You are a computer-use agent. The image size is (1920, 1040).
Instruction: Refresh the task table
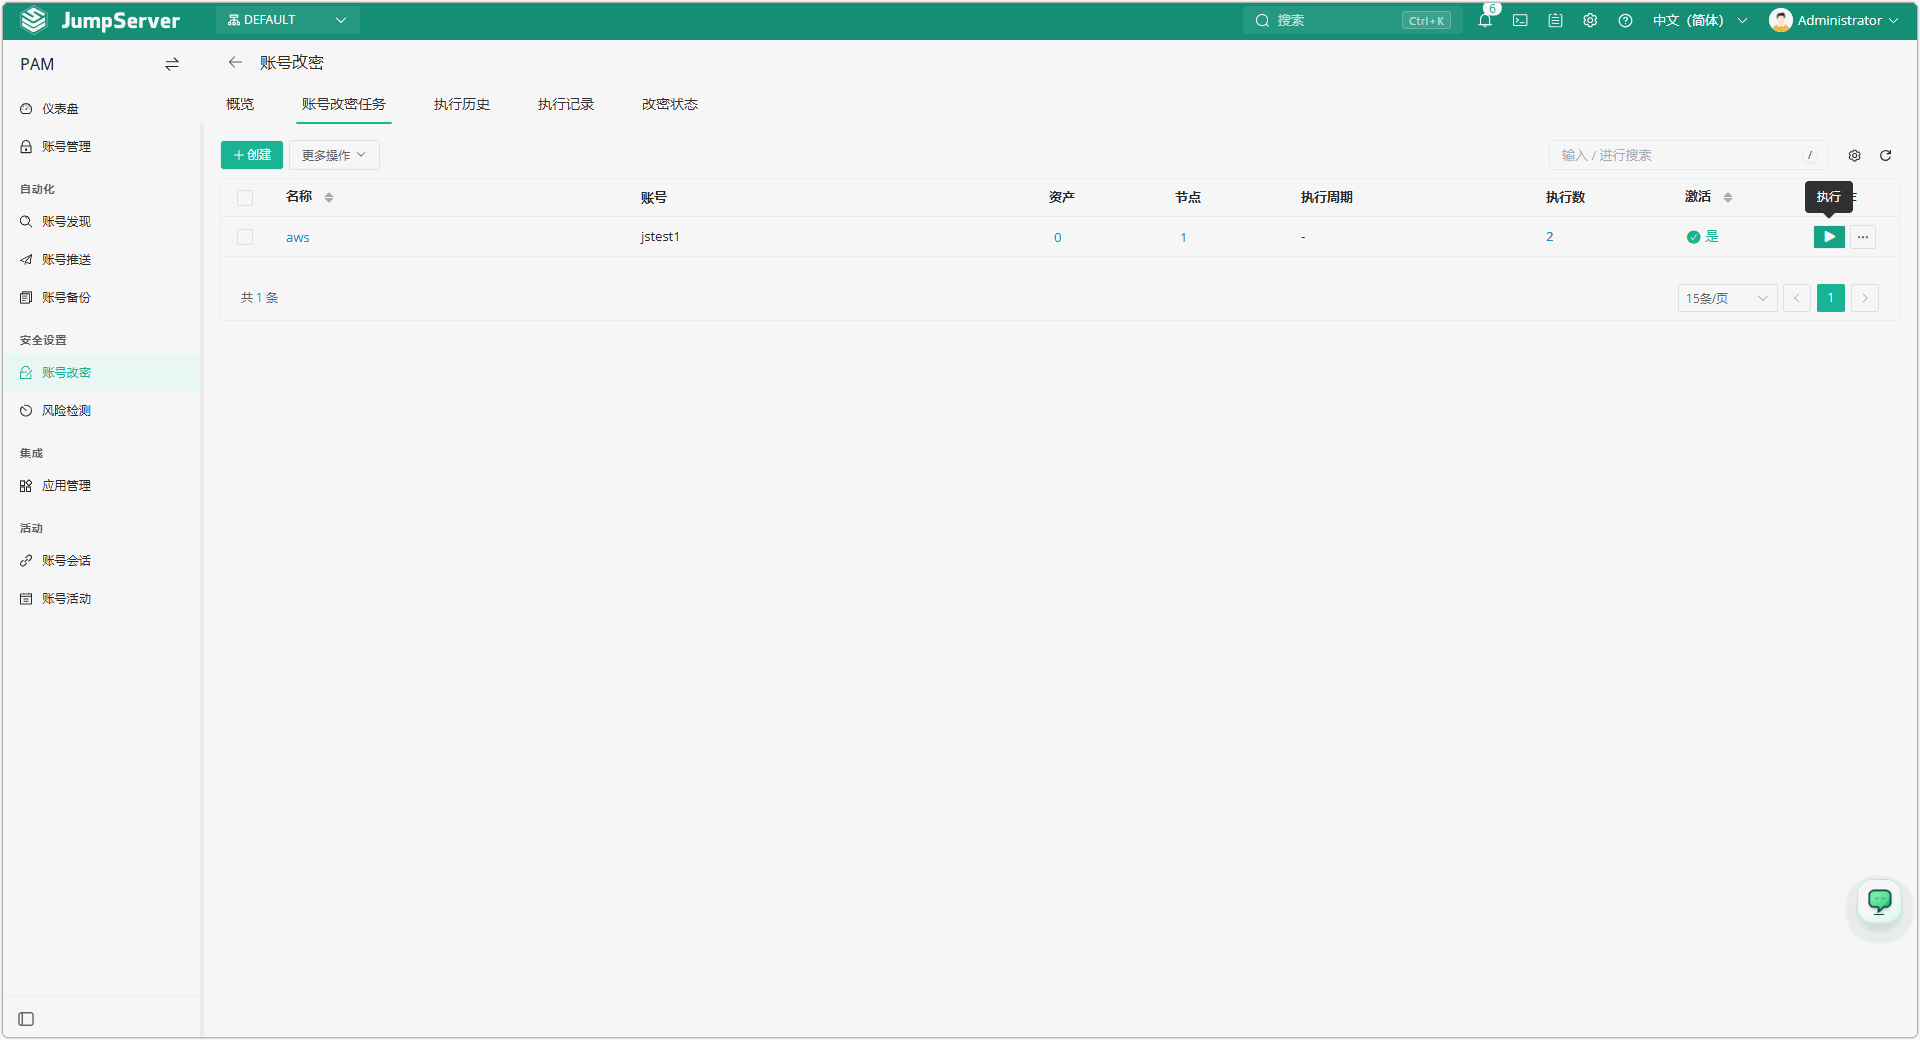pyautogui.click(x=1885, y=155)
